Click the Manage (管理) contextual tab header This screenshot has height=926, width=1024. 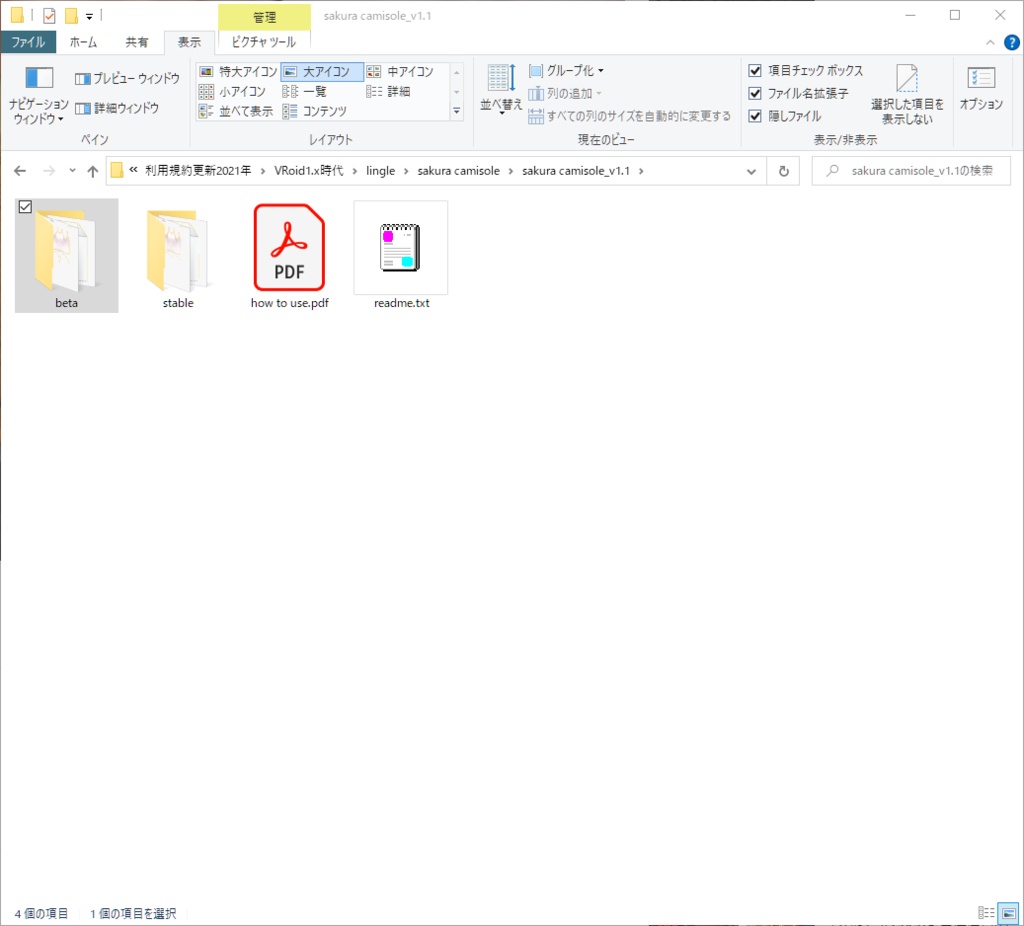264,18
